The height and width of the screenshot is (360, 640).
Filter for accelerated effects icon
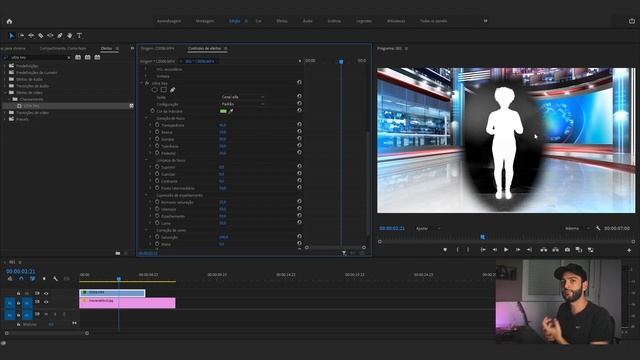(78, 58)
